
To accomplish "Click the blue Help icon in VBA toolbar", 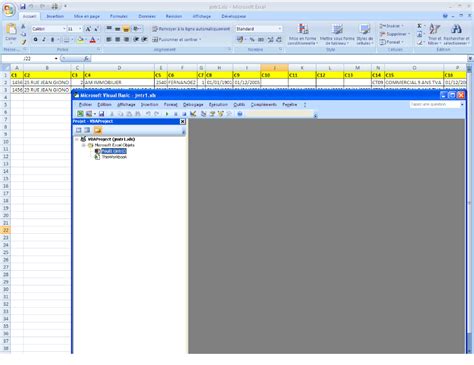I will tap(240, 114).
